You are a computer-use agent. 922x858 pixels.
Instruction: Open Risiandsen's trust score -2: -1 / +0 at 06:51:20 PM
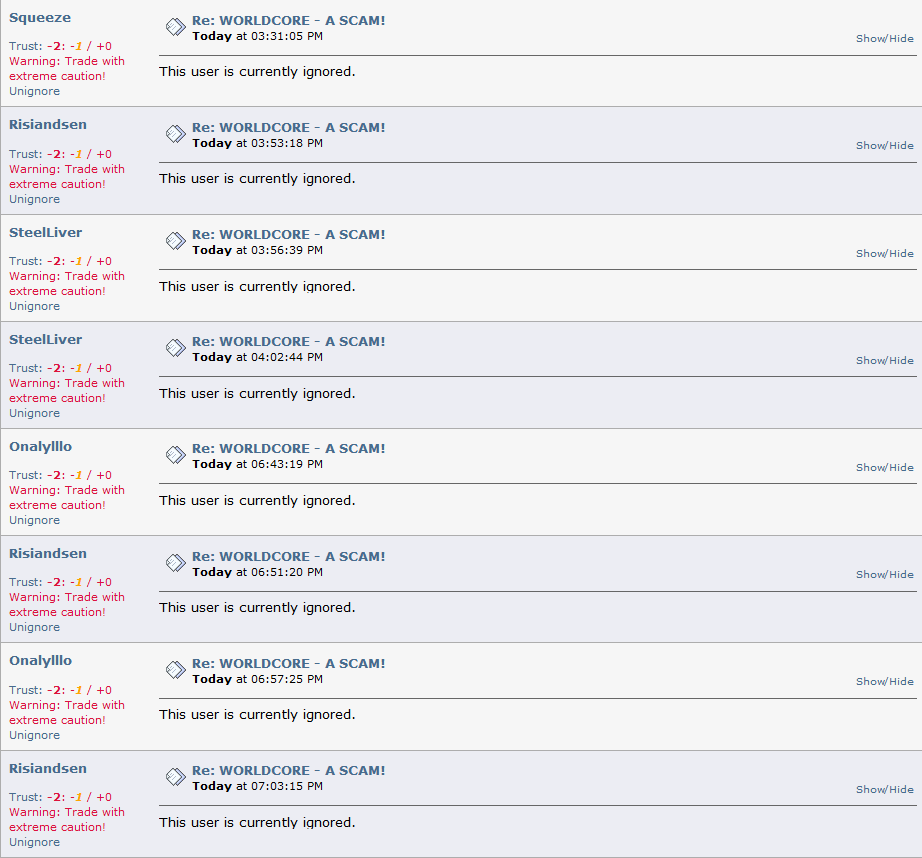tap(79, 582)
